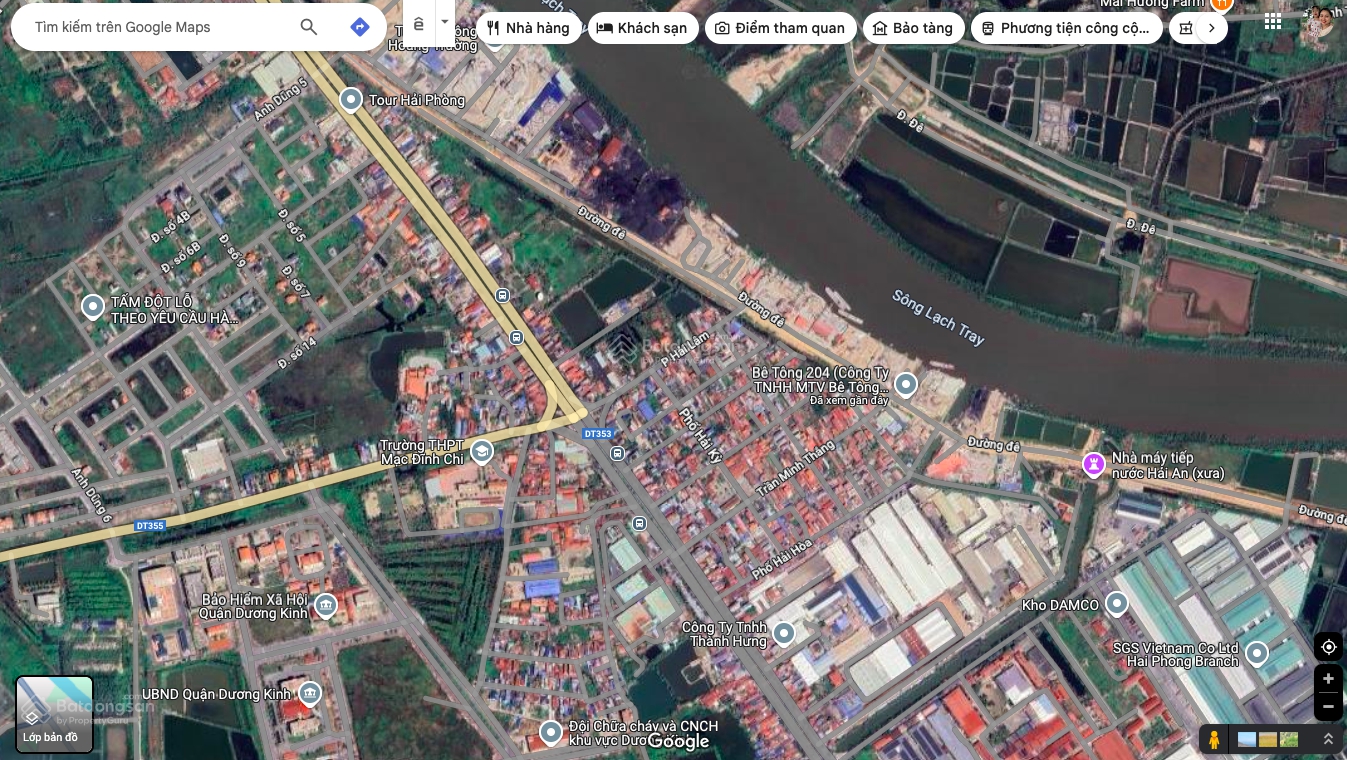Open the Trường THPT Mạc Đĩnh Chi marker
The image size is (1347, 760).
click(481, 452)
